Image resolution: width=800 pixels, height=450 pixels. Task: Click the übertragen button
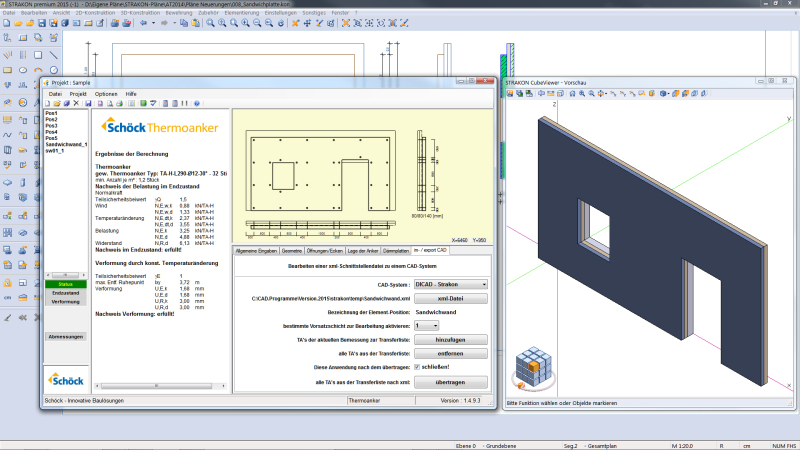[x=451, y=382]
